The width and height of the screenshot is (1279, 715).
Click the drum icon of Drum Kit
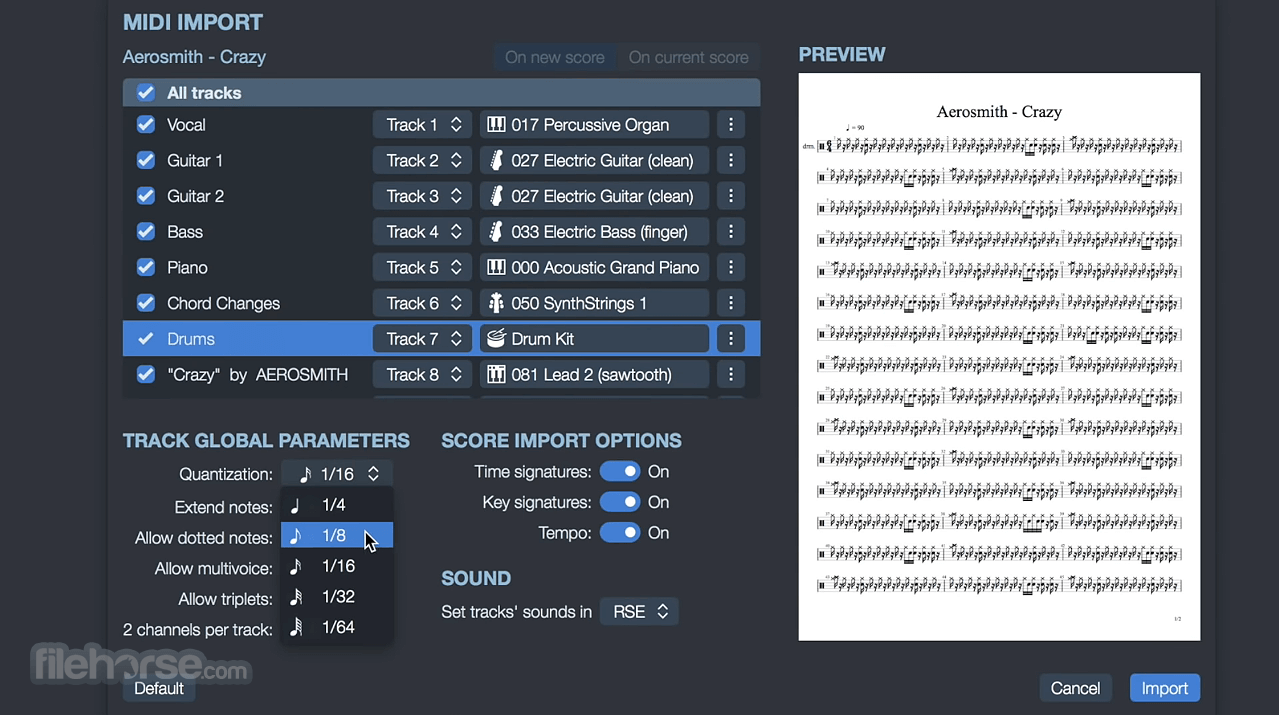coord(496,339)
